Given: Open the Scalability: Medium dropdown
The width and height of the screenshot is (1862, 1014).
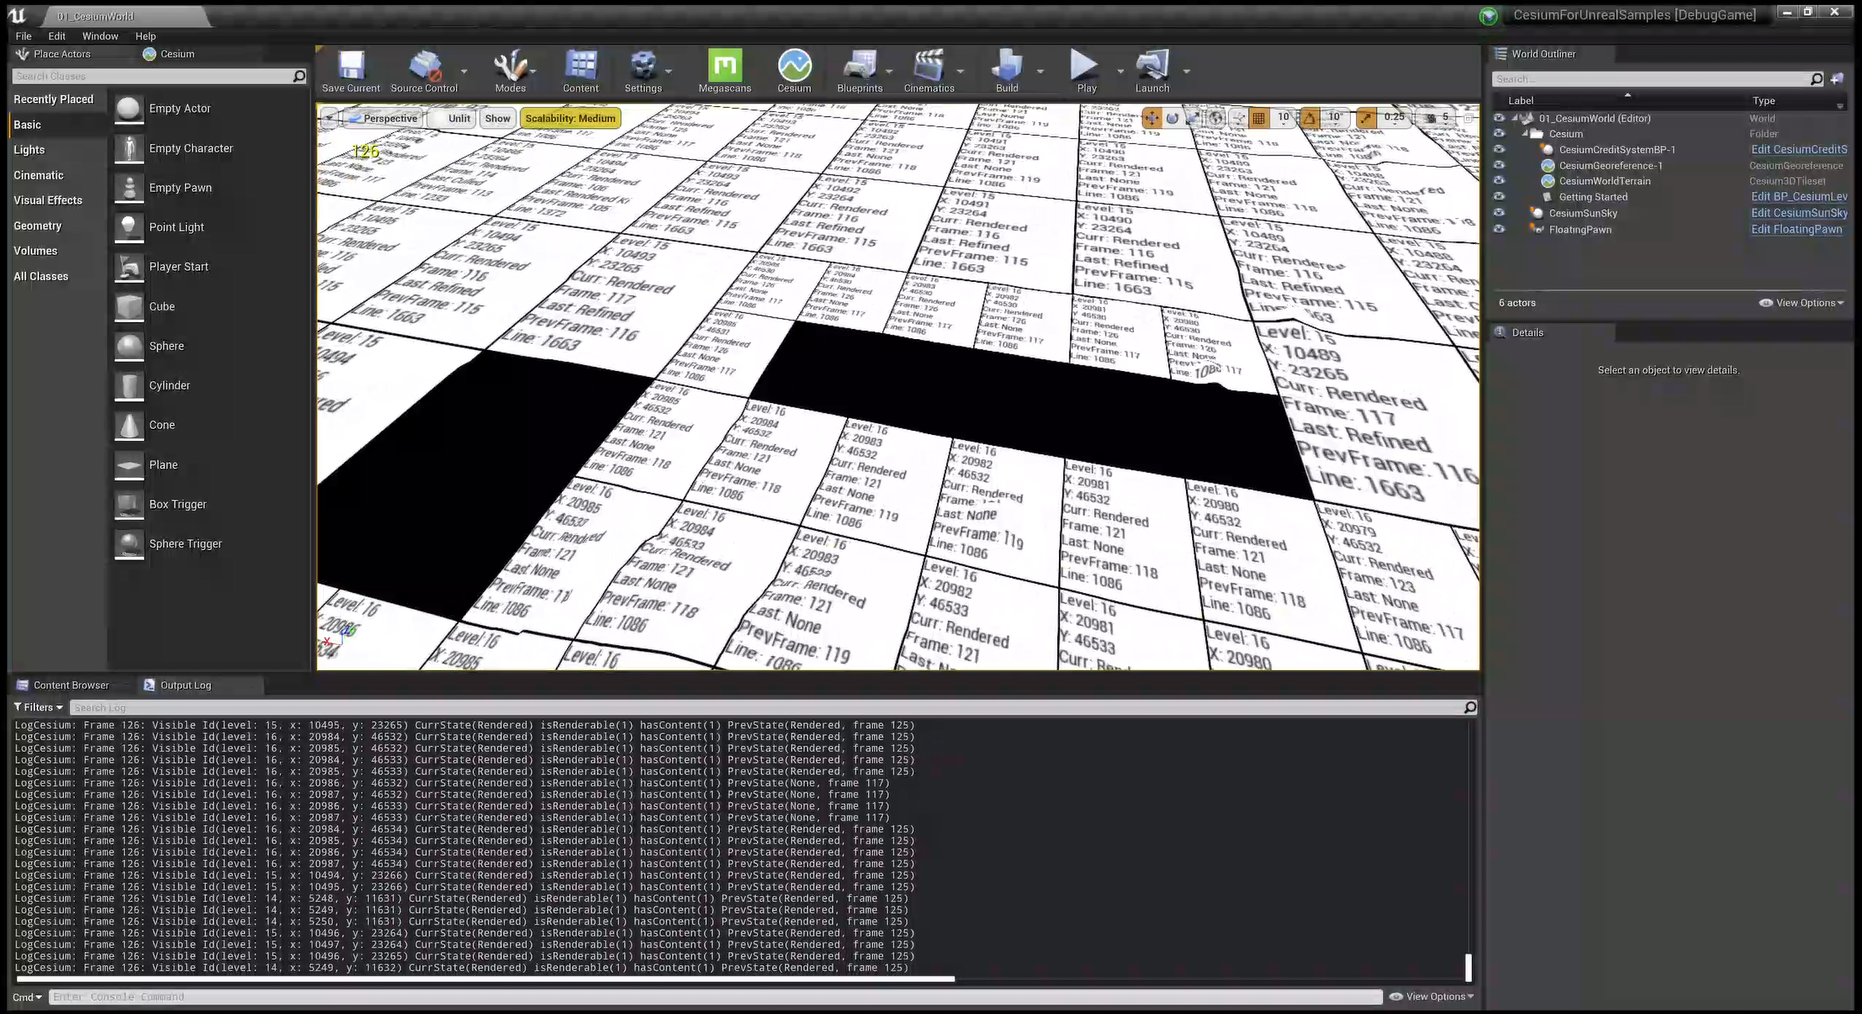Looking at the screenshot, I should coord(570,117).
